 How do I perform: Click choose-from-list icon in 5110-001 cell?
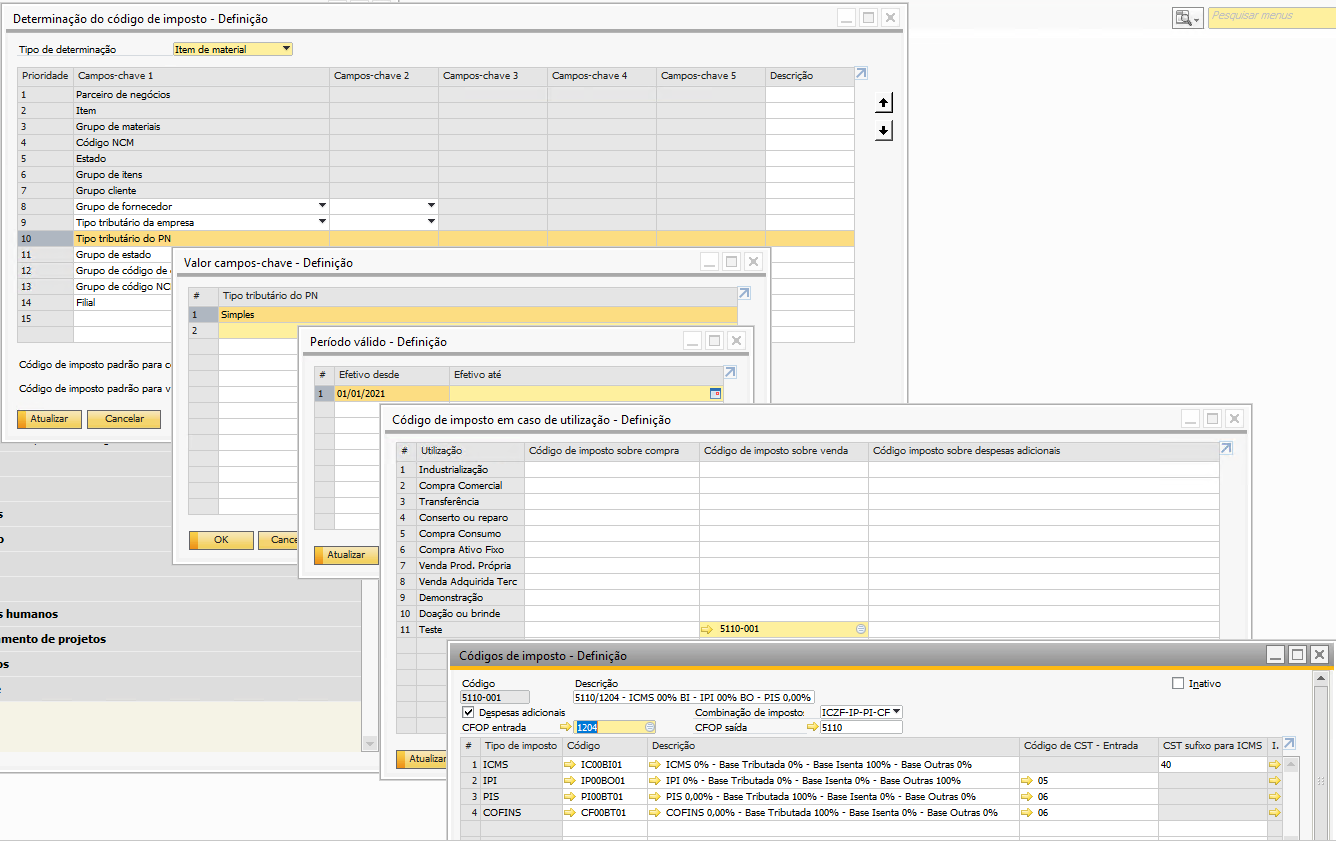point(860,629)
